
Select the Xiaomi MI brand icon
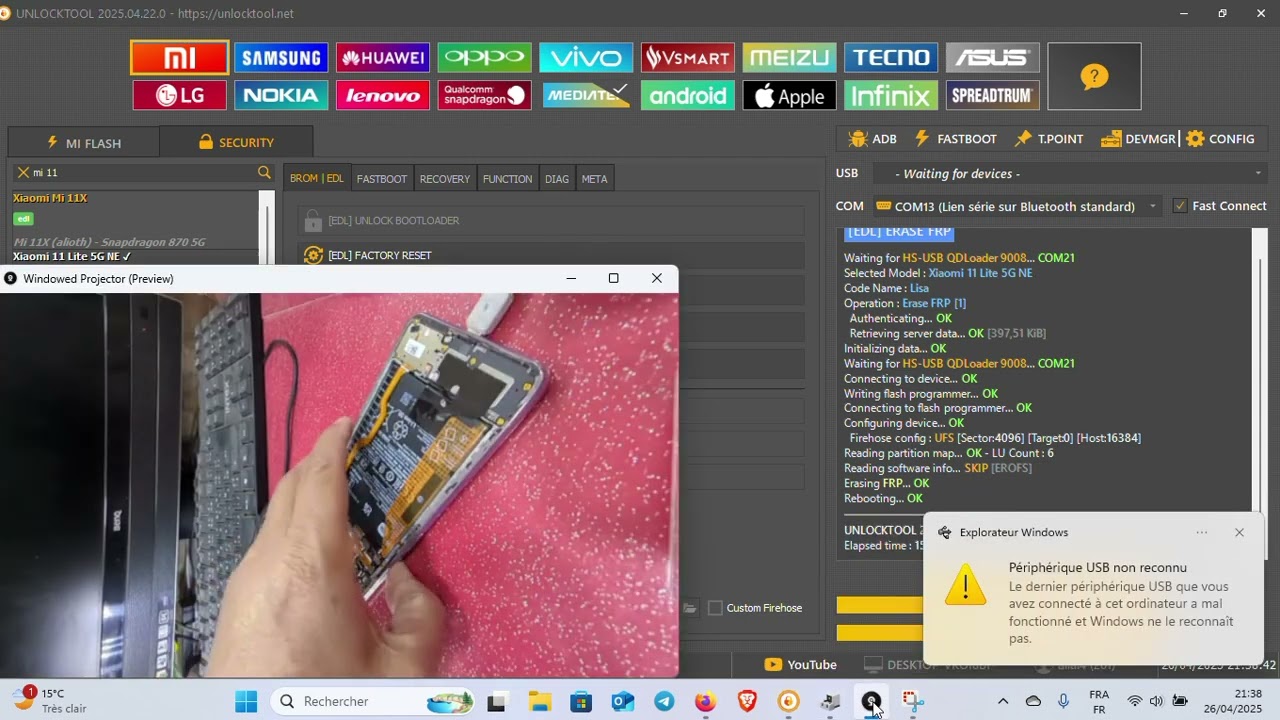point(180,58)
